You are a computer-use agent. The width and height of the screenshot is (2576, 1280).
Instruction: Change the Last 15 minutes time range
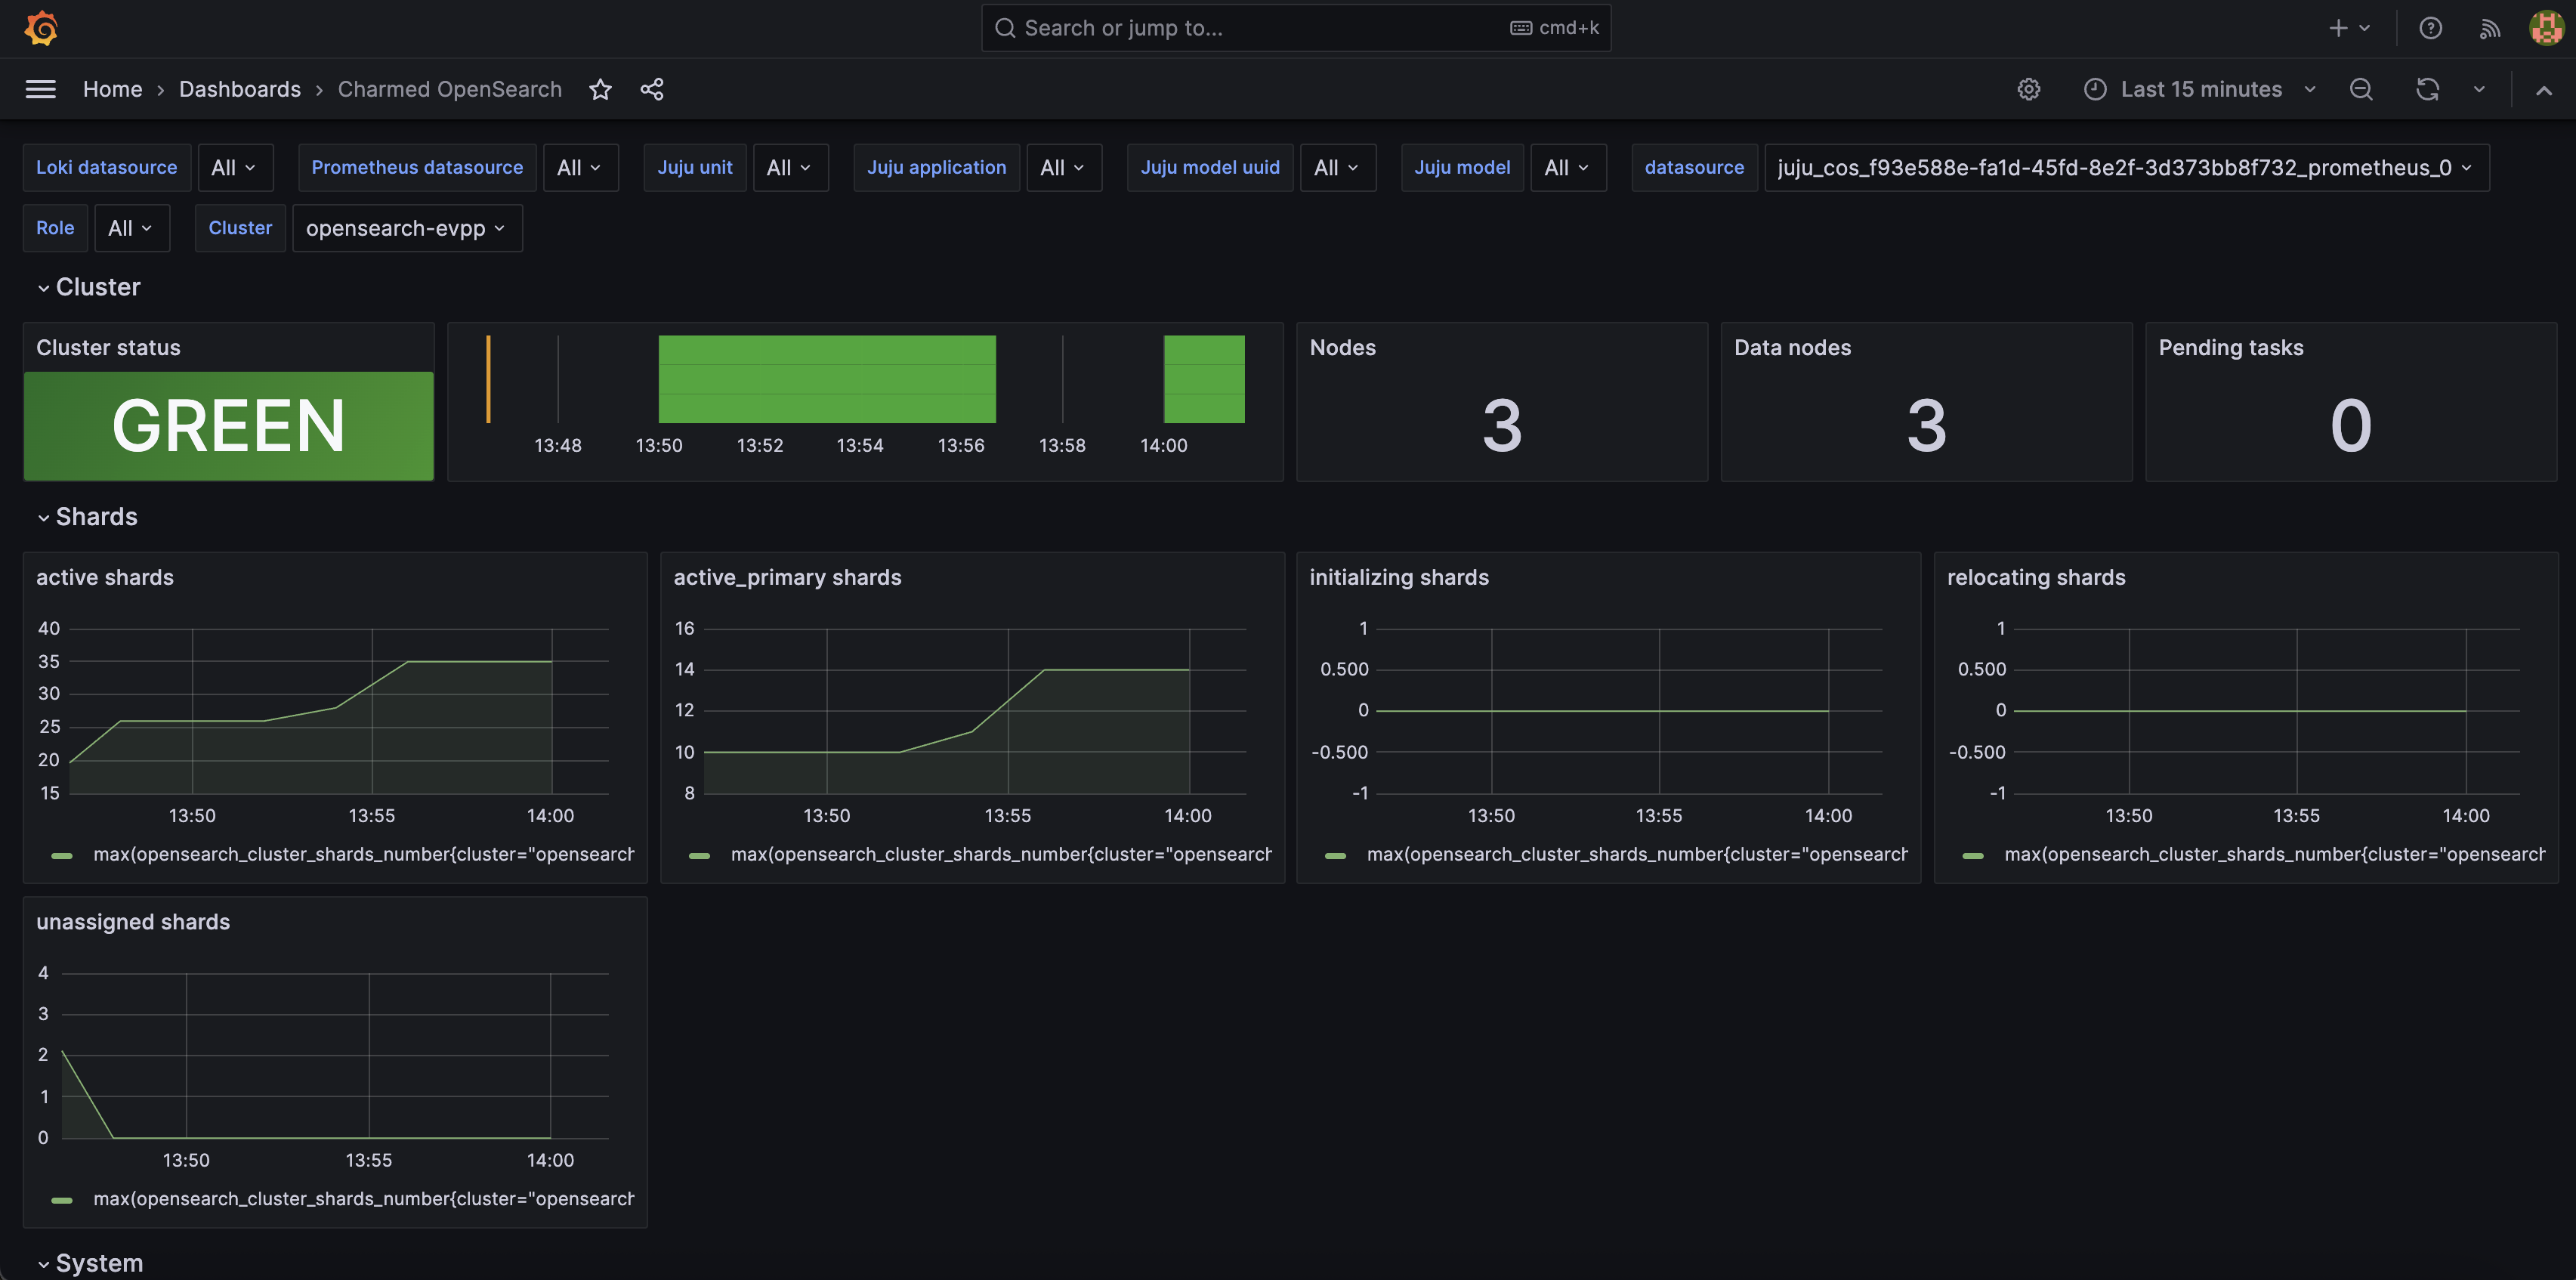(2200, 89)
